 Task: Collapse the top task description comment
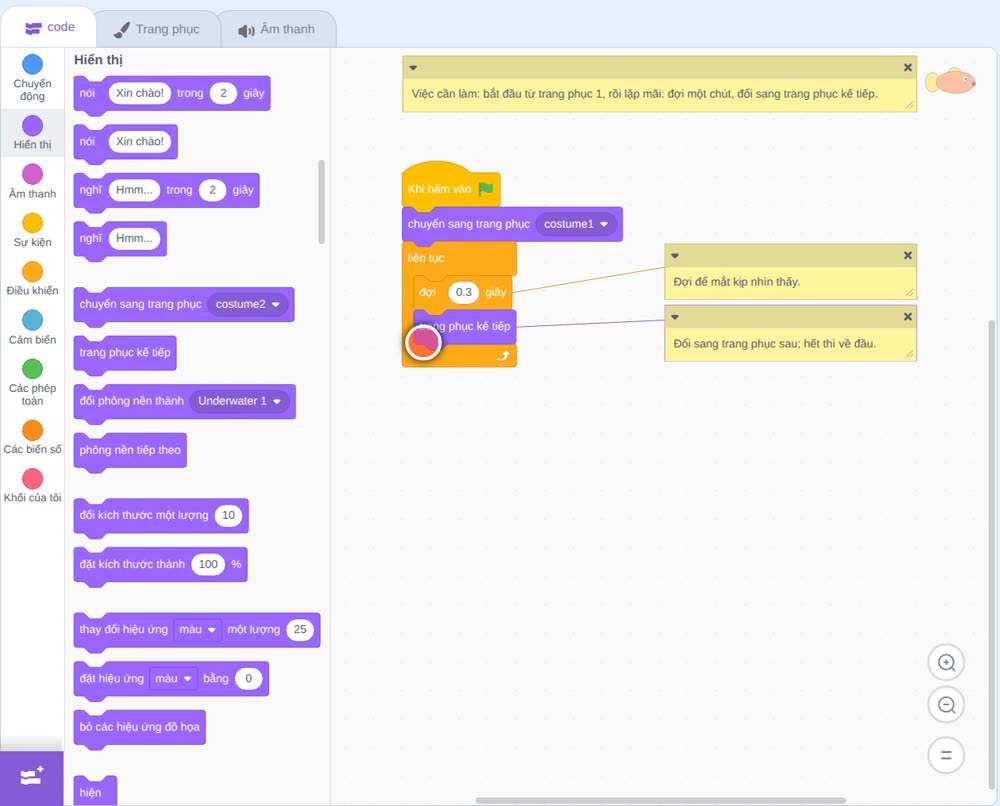[x=413, y=68]
